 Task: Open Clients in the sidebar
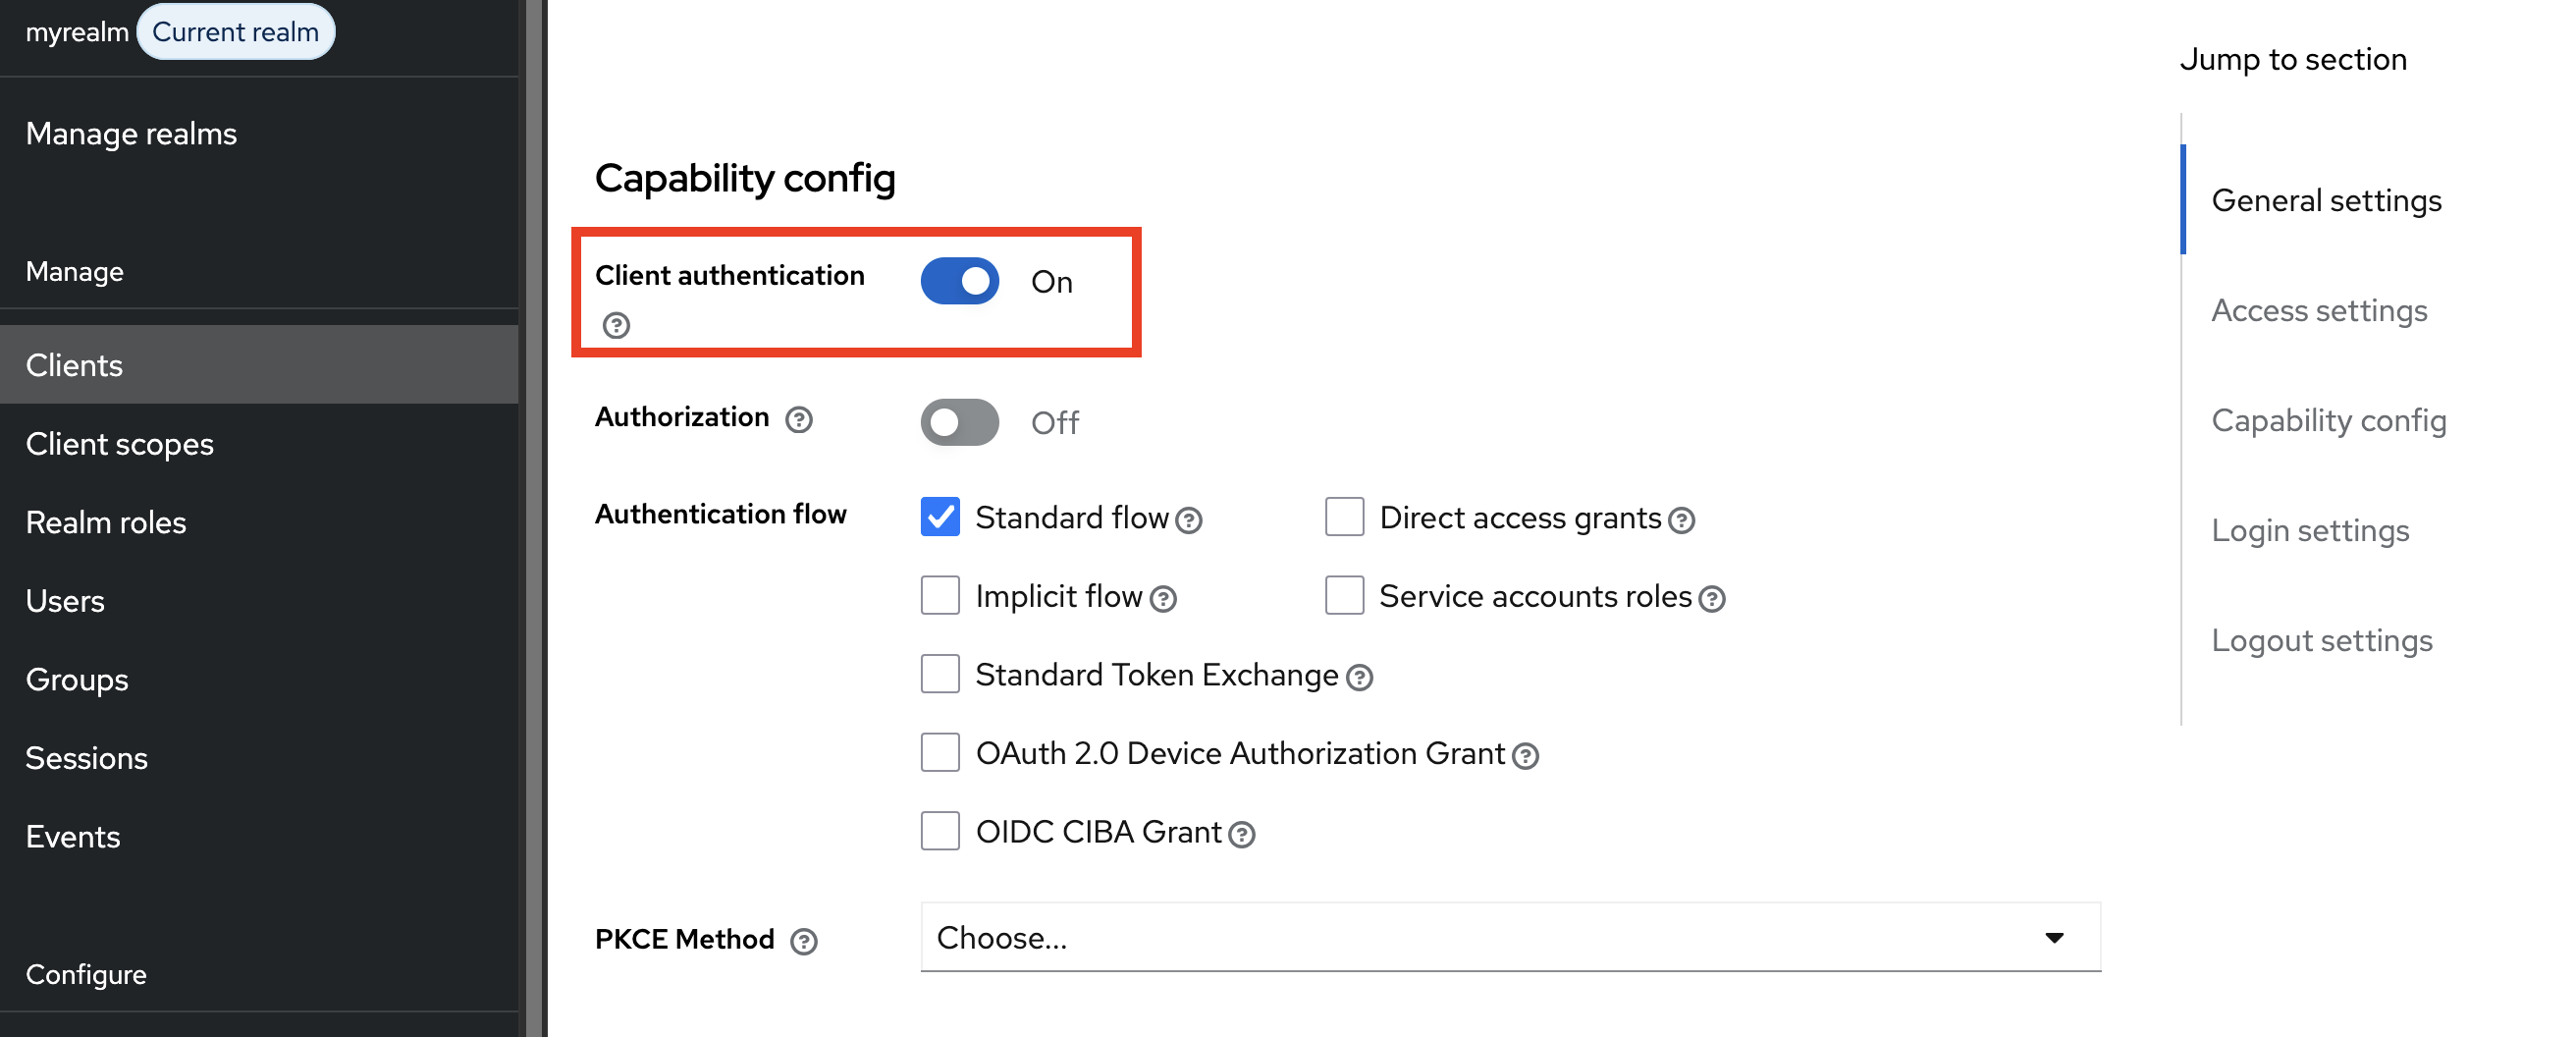click(x=75, y=365)
